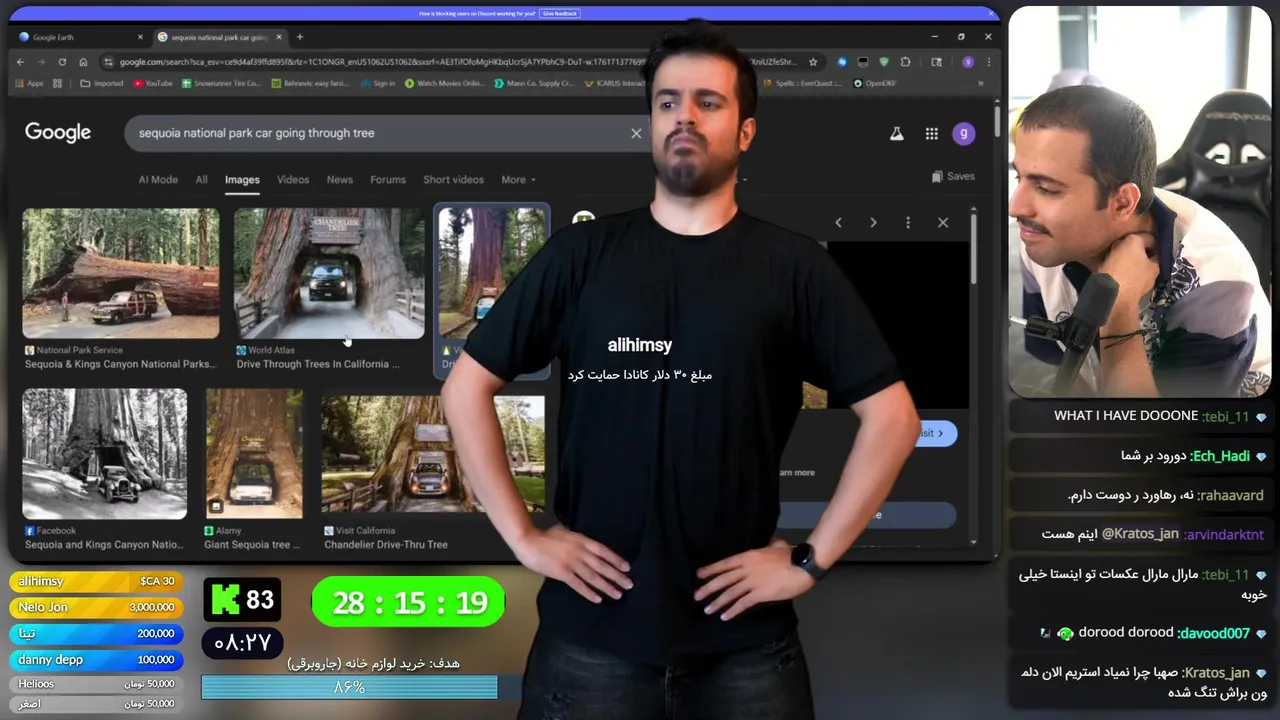Open the Mann Co. Supply Cr bookmark
Image resolution: width=1280 pixels, height=720 pixels.
[534, 84]
